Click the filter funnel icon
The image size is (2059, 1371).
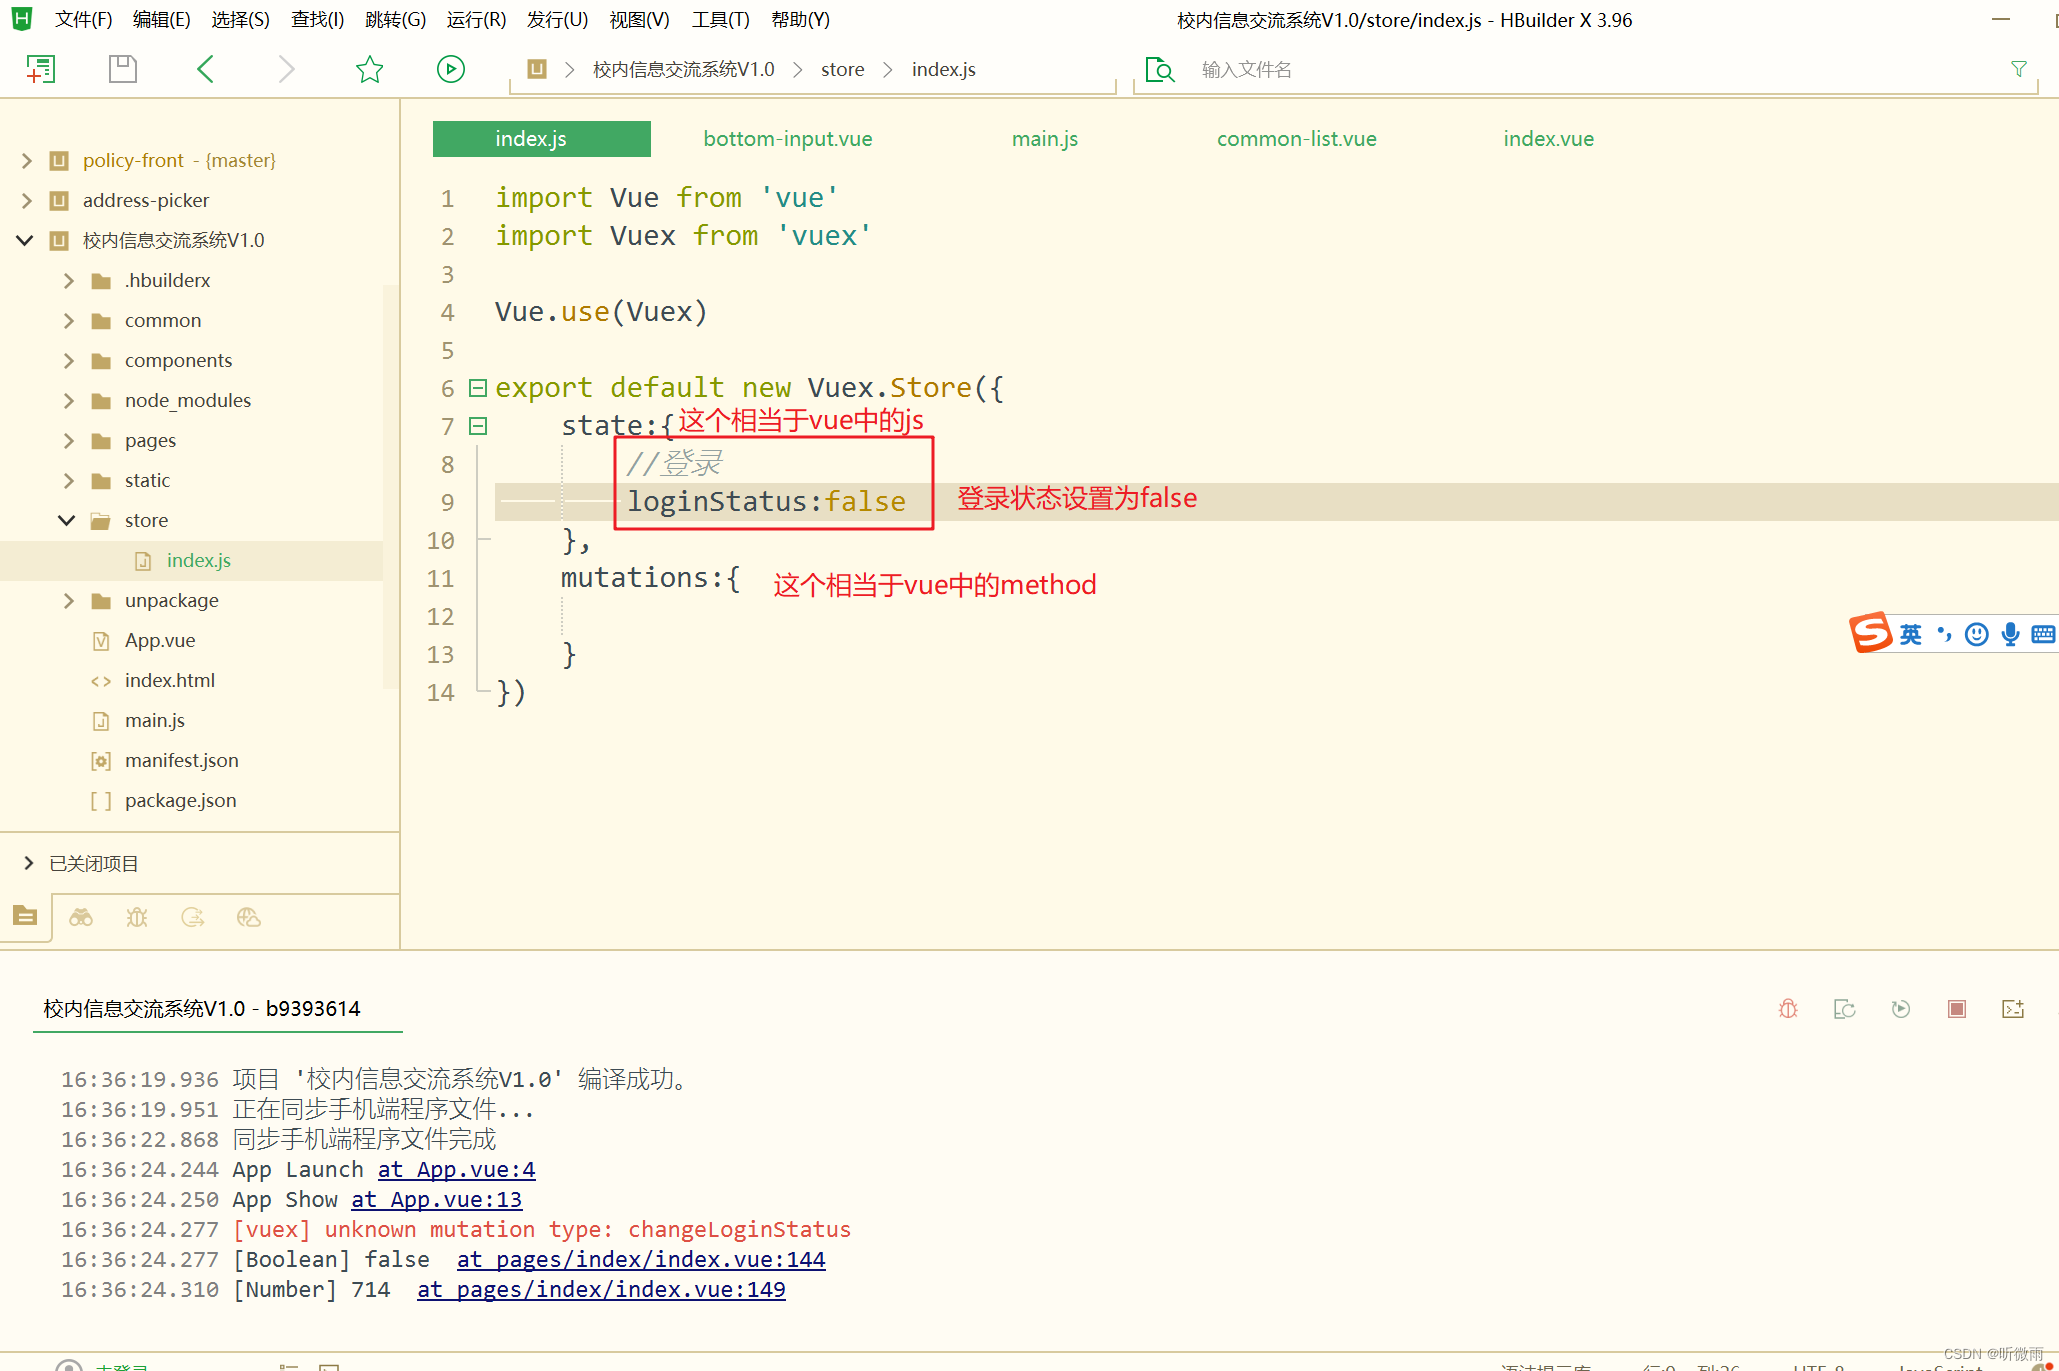click(2019, 69)
